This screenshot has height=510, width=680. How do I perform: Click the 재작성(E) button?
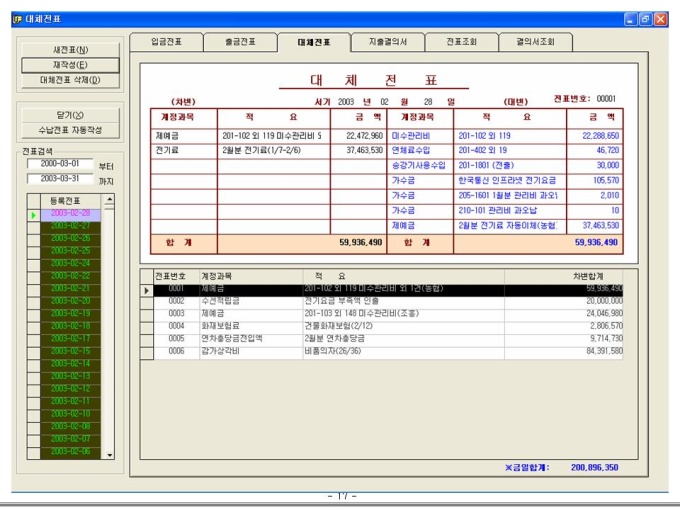tap(70, 65)
